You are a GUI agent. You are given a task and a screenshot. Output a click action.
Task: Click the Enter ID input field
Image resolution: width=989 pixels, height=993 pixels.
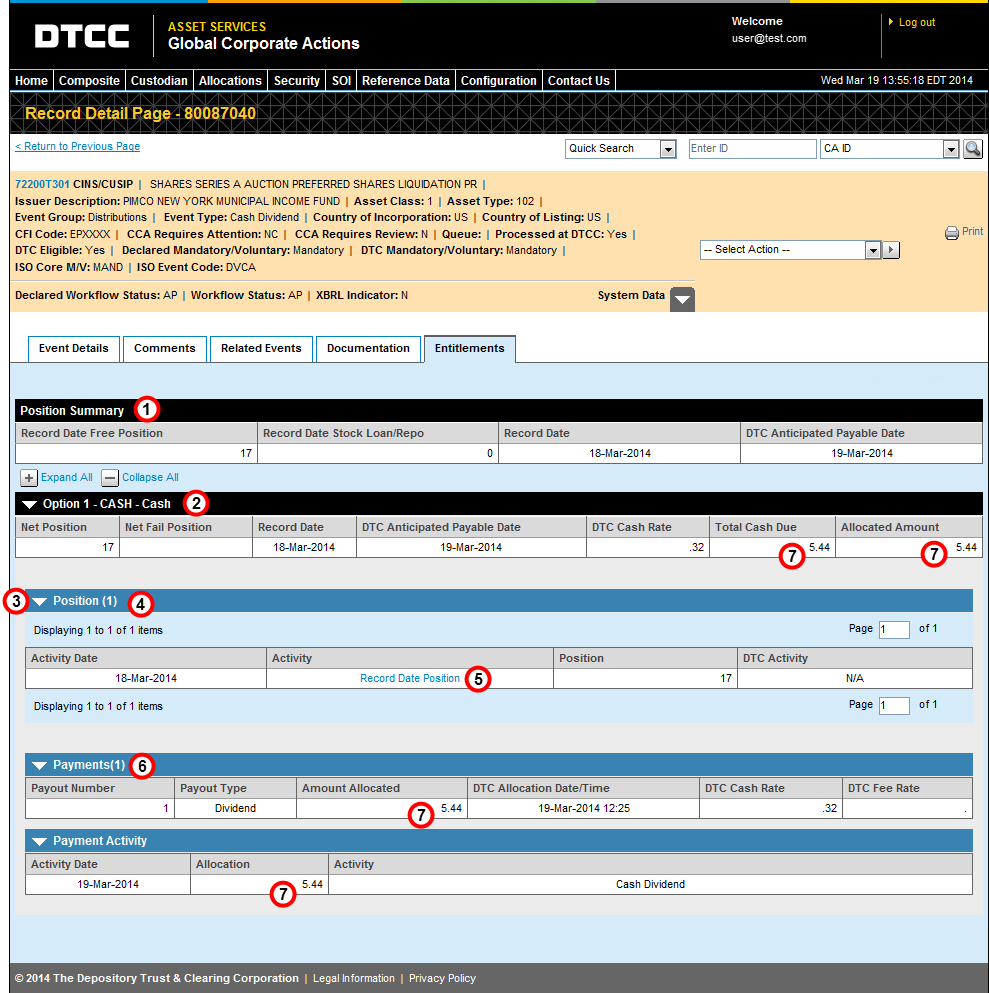pyautogui.click(x=752, y=149)
